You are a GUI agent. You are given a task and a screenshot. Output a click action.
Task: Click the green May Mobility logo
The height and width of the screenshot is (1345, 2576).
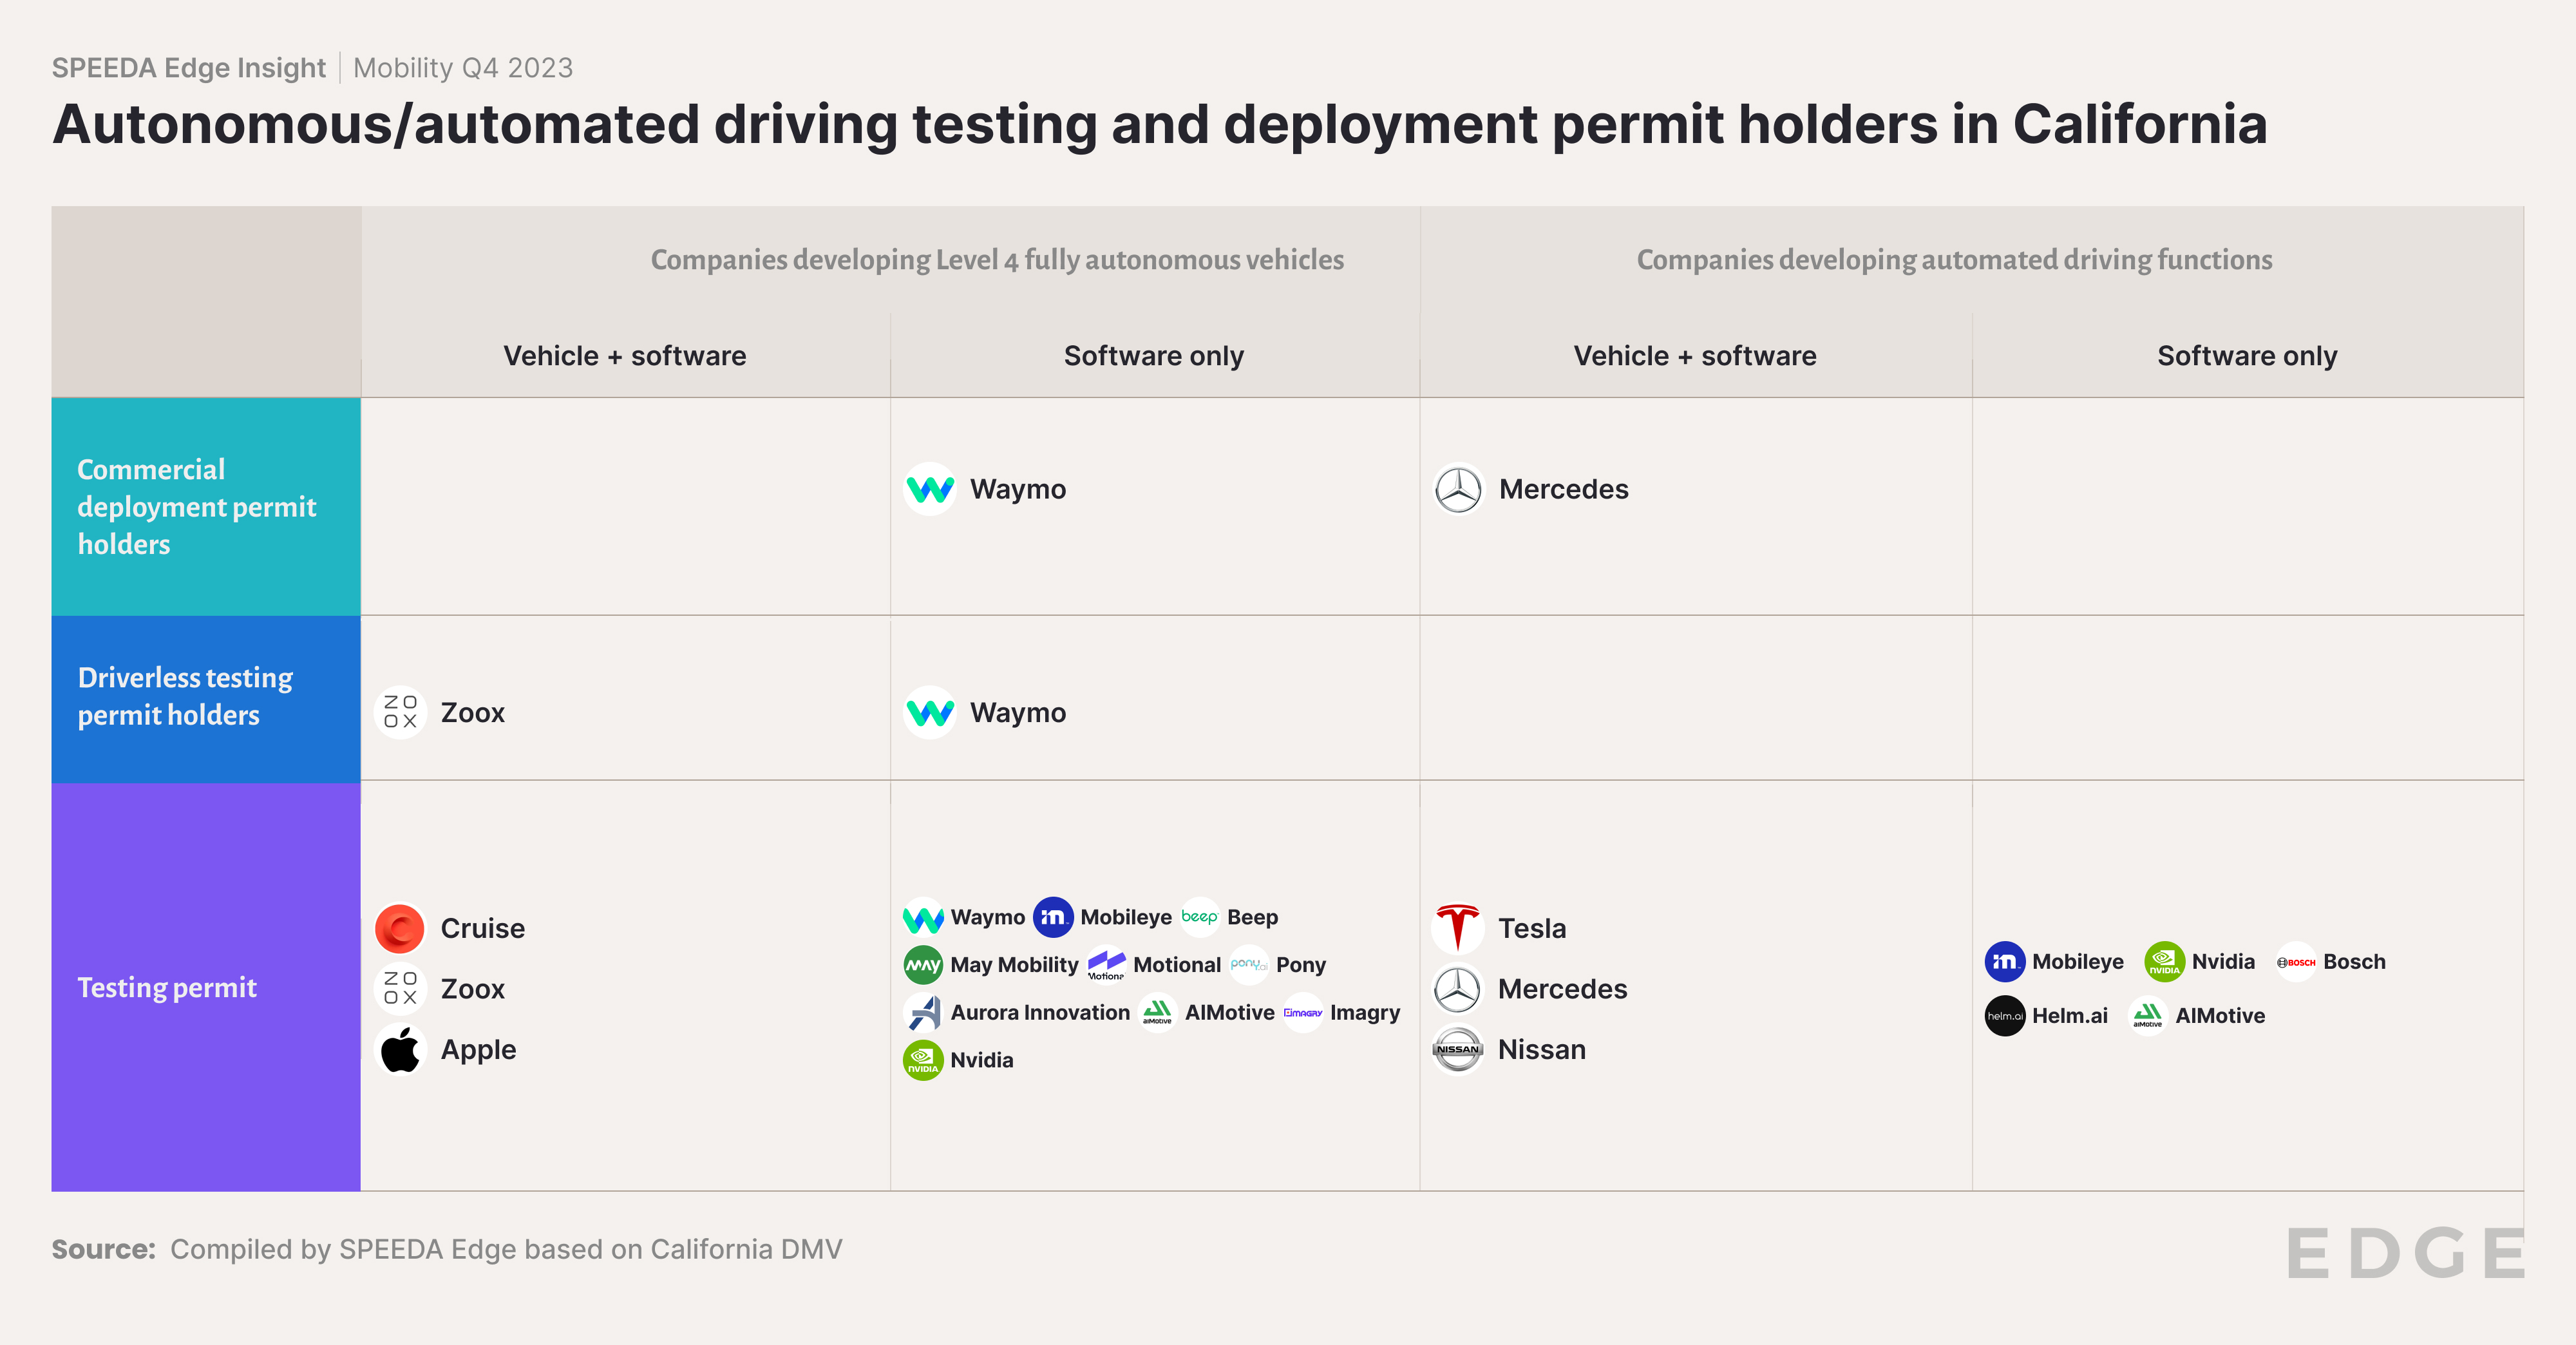(x=923, y=965)
